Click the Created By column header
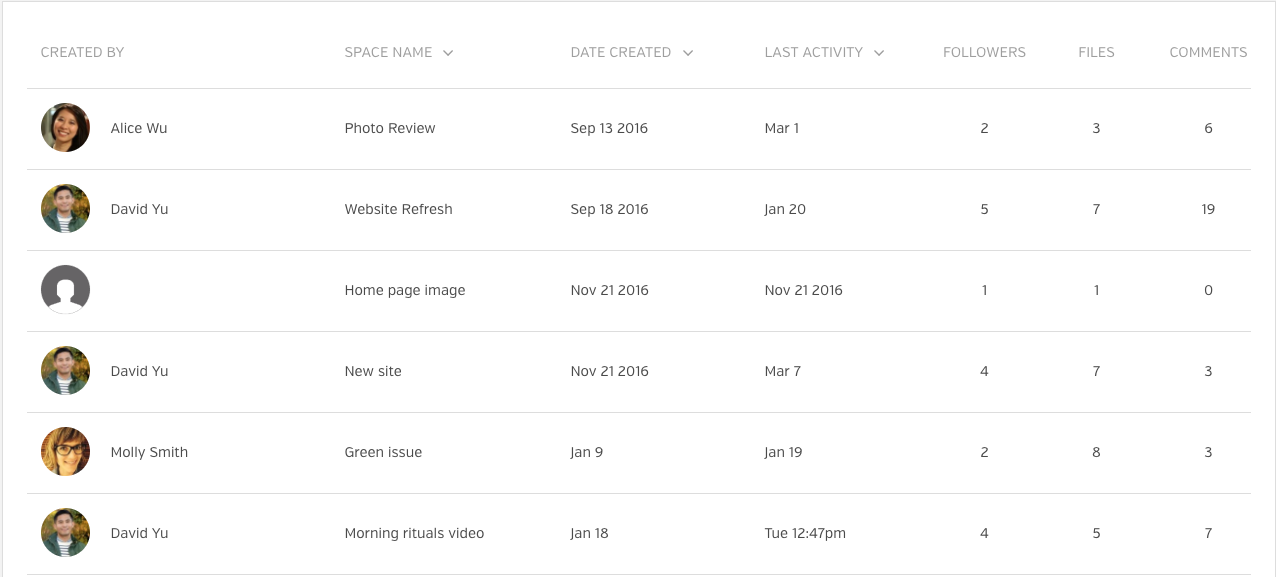This screenshot has height=577, width=1276. [x=82, y=52]
